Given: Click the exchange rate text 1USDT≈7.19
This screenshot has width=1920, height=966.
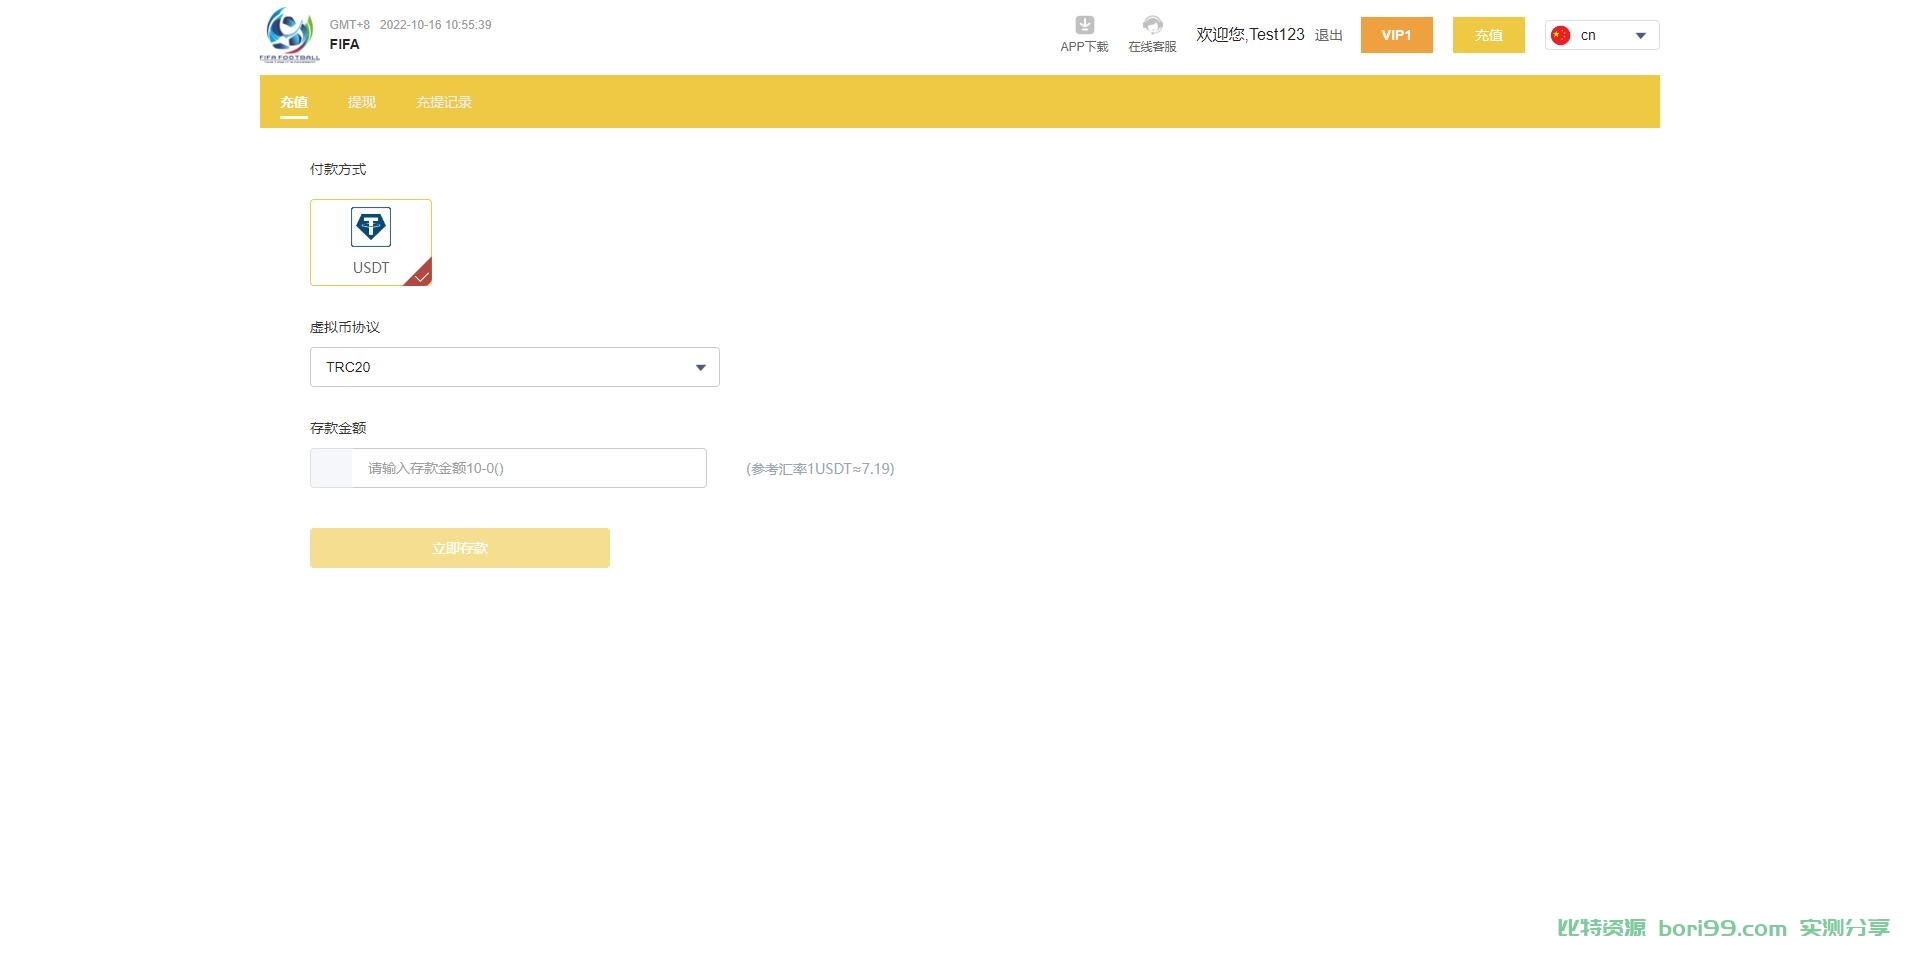Looking at the screenshot, I should (x=820, y=468).
